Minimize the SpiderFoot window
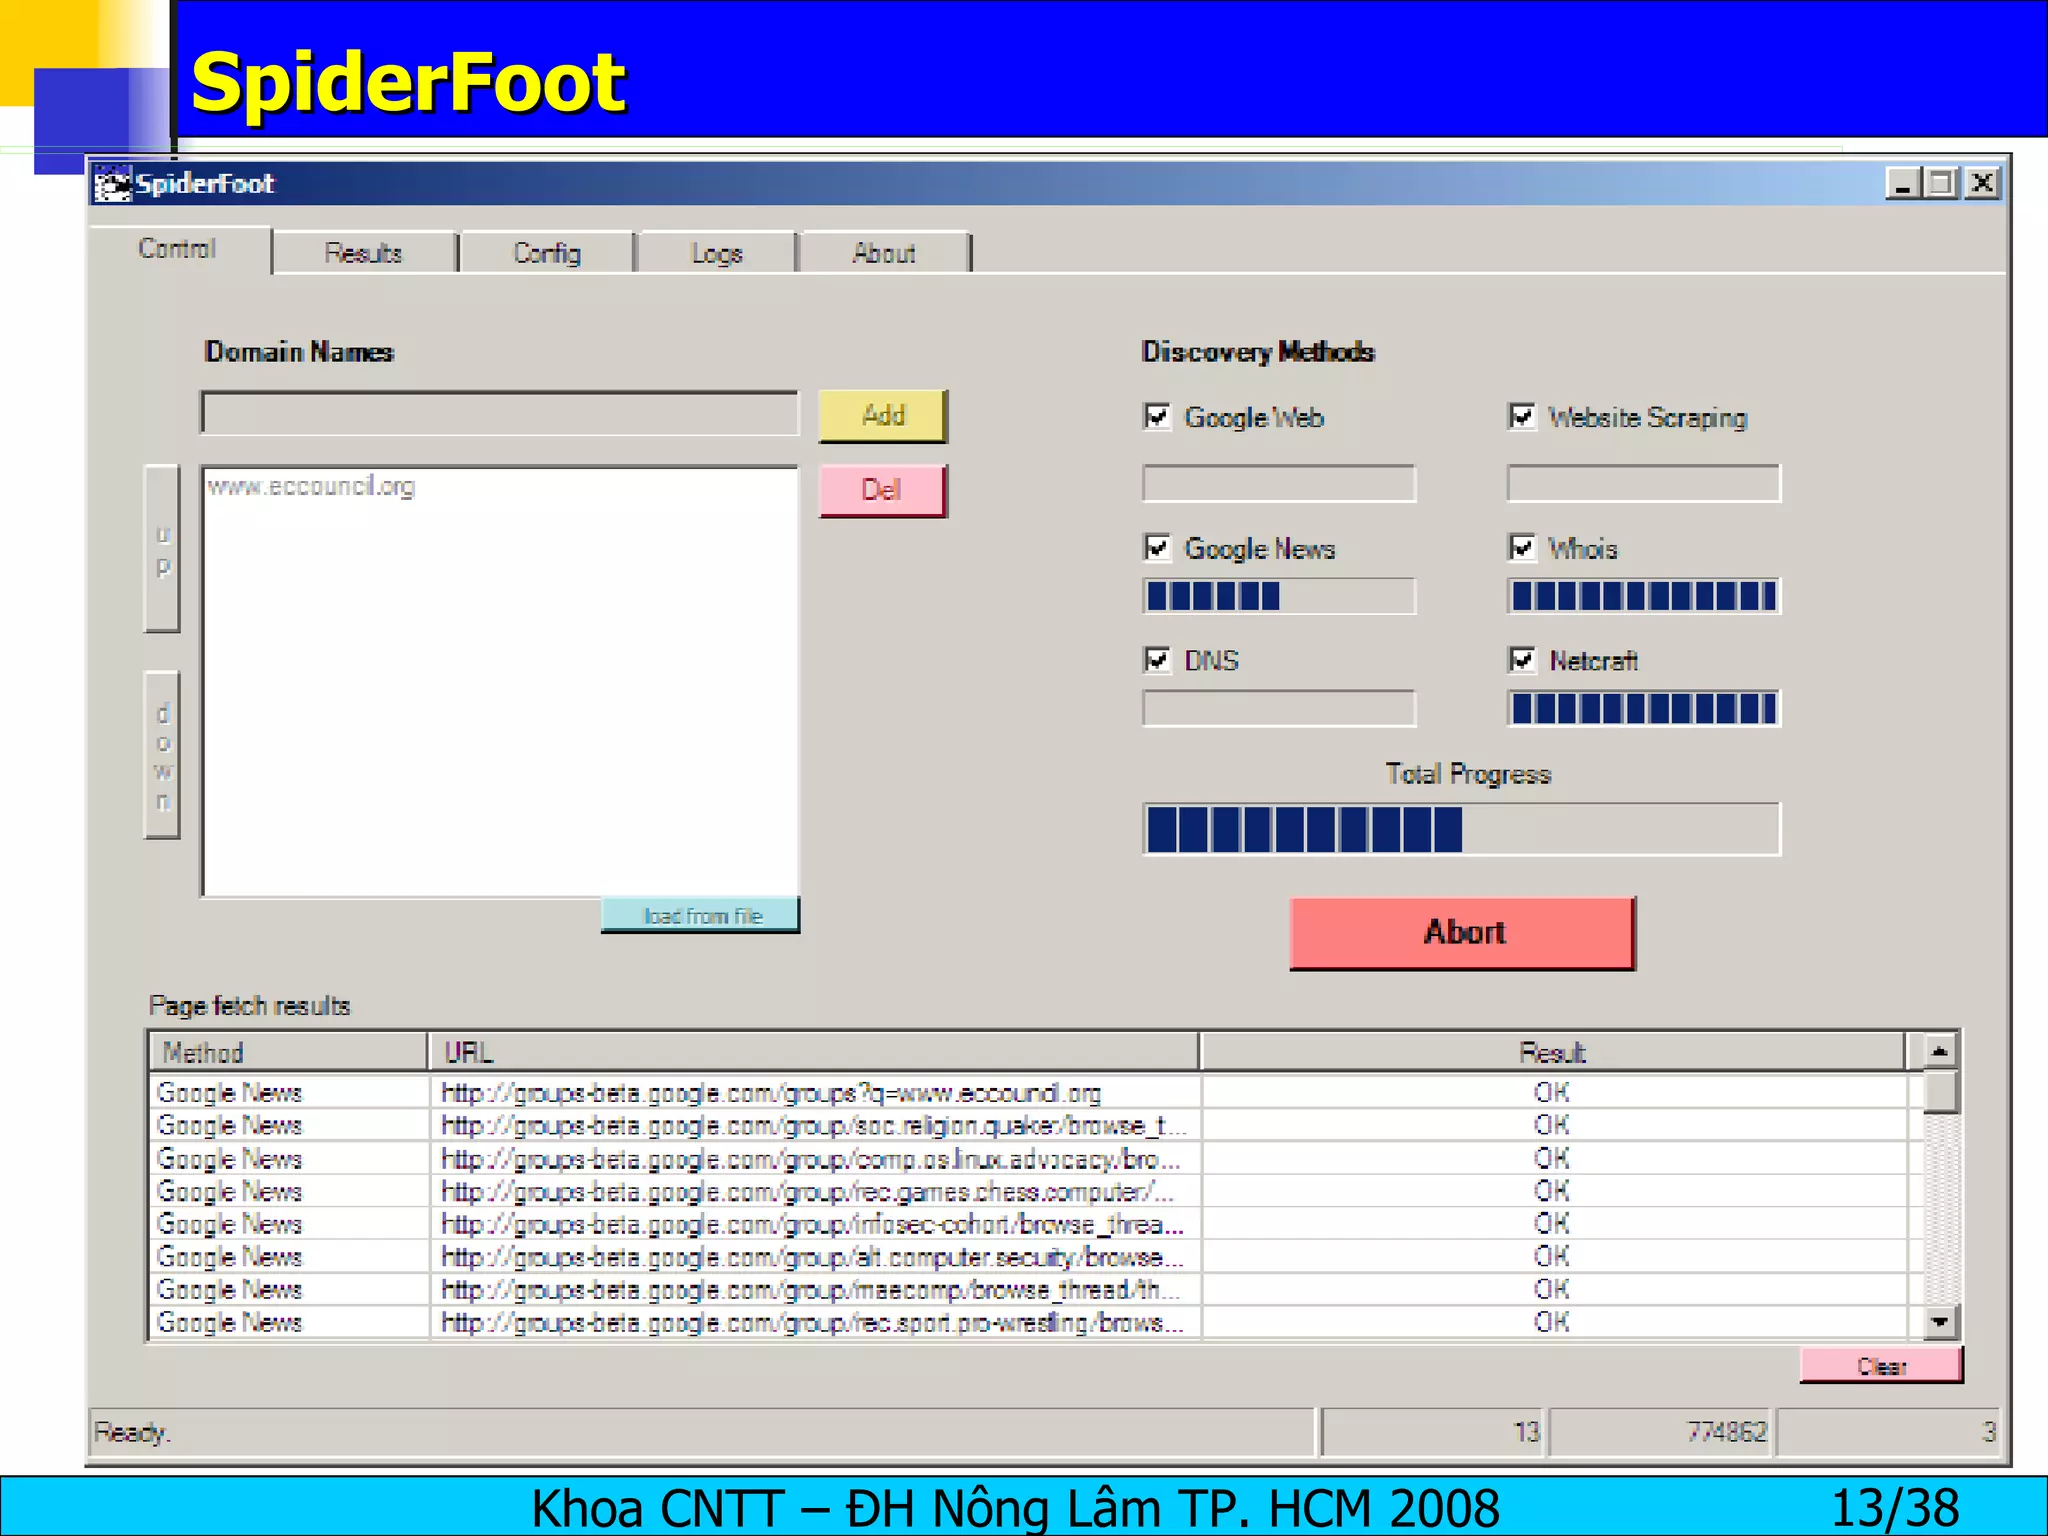Image resolution: width=2048 pixels, height=1536 pixels. 1902,184
